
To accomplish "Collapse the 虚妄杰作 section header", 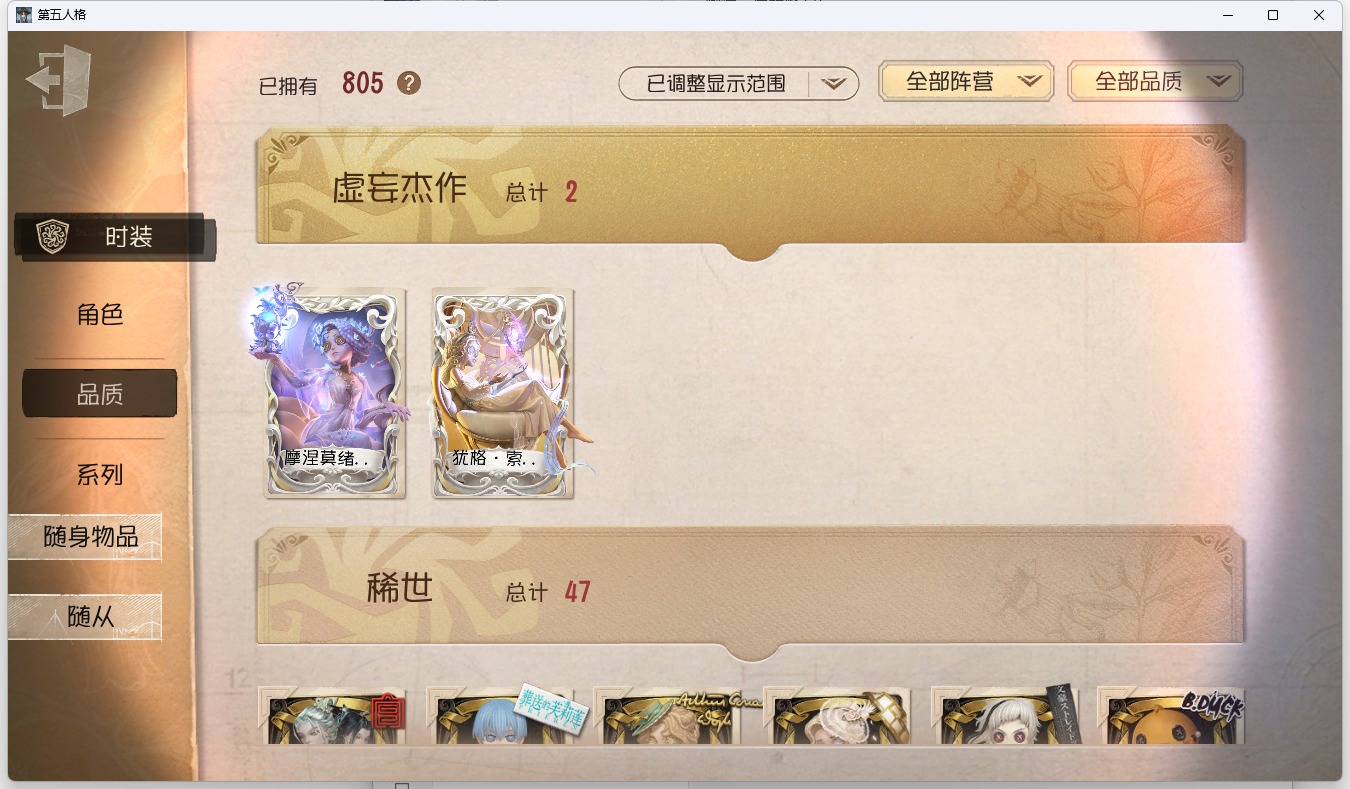I will pos(750,186).
